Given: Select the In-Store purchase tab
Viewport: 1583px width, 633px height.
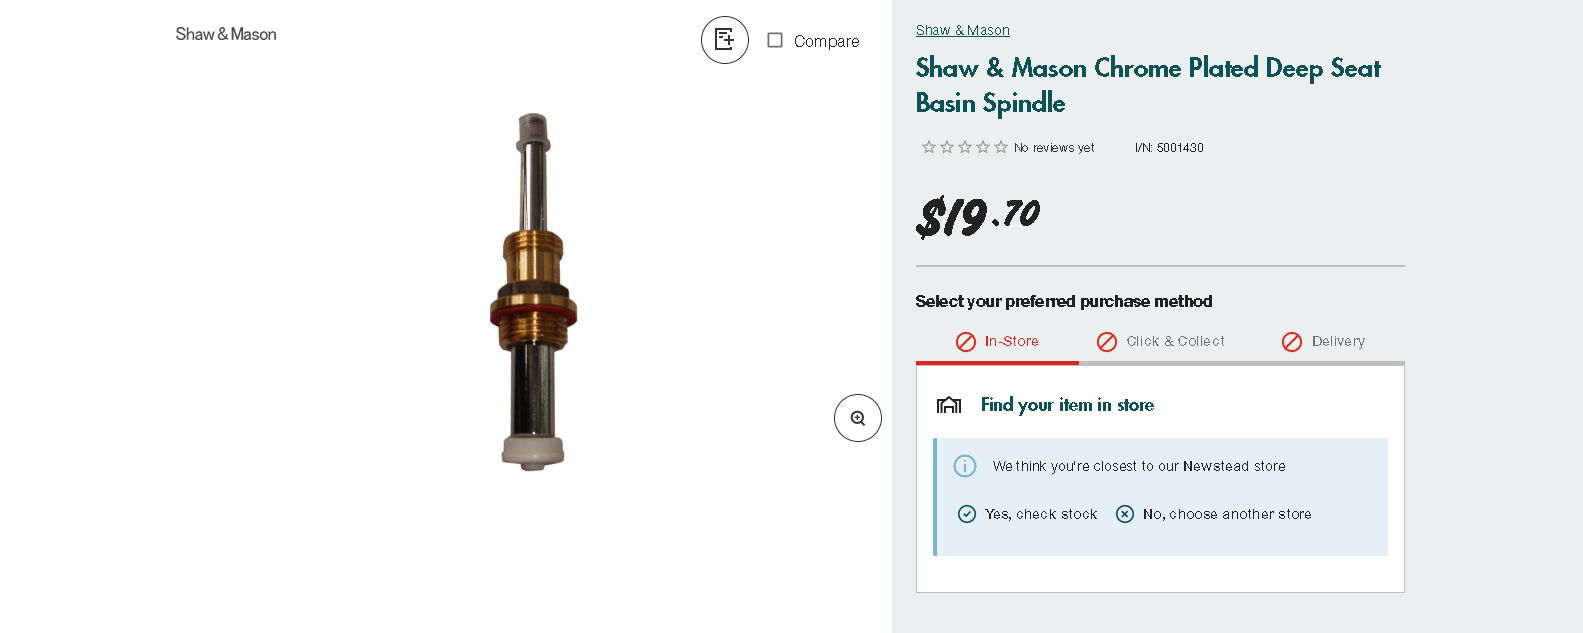Looking at the screenshot, I should 1011,341.
